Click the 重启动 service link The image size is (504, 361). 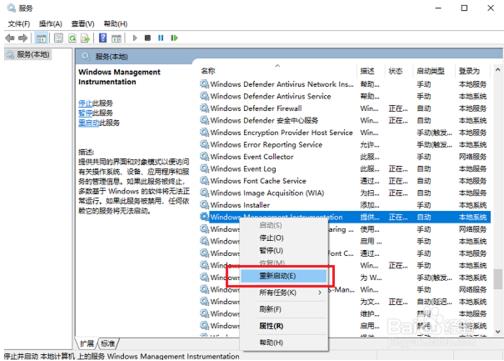(x=89, y=123)
